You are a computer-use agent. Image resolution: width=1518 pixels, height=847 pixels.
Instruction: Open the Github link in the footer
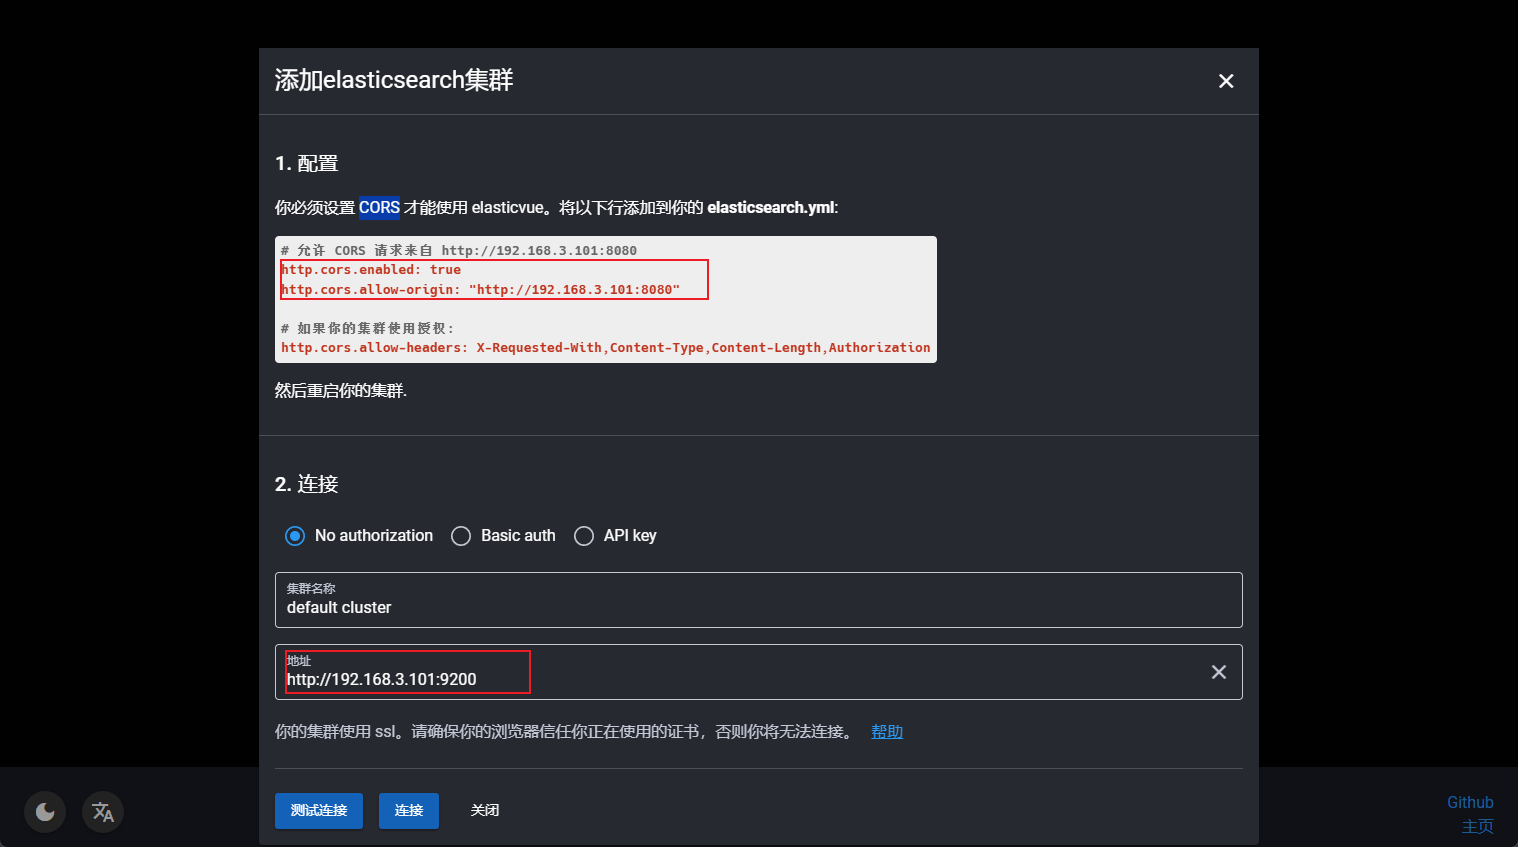pos(1469,802)
